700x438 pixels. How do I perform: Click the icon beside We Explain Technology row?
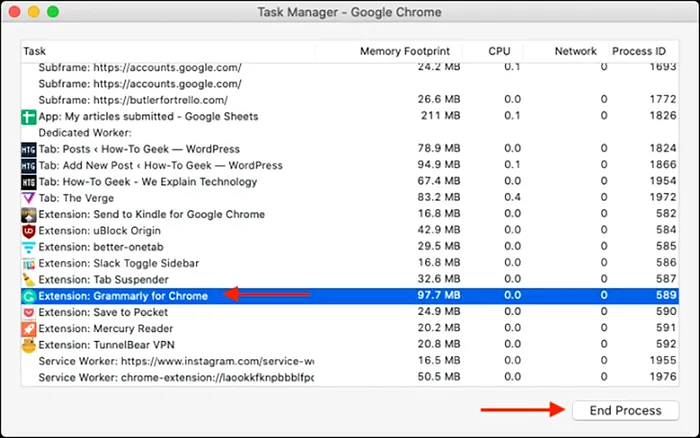[x=29, y=182]
